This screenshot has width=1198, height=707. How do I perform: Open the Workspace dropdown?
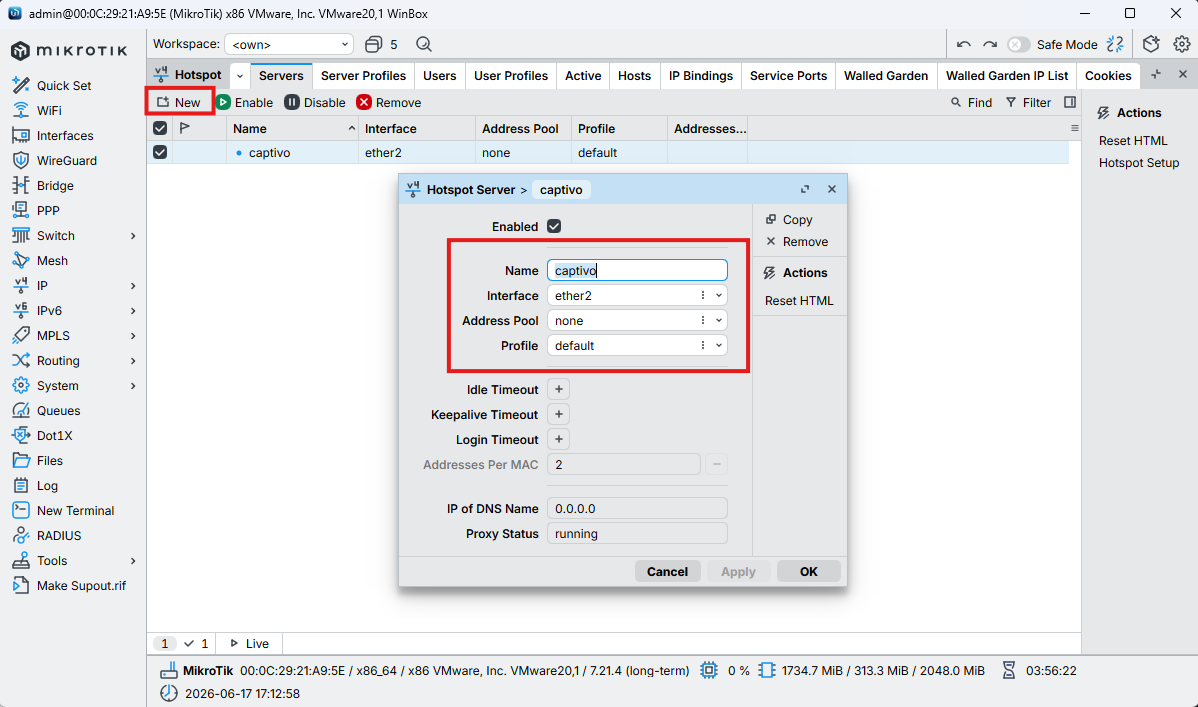289,44
